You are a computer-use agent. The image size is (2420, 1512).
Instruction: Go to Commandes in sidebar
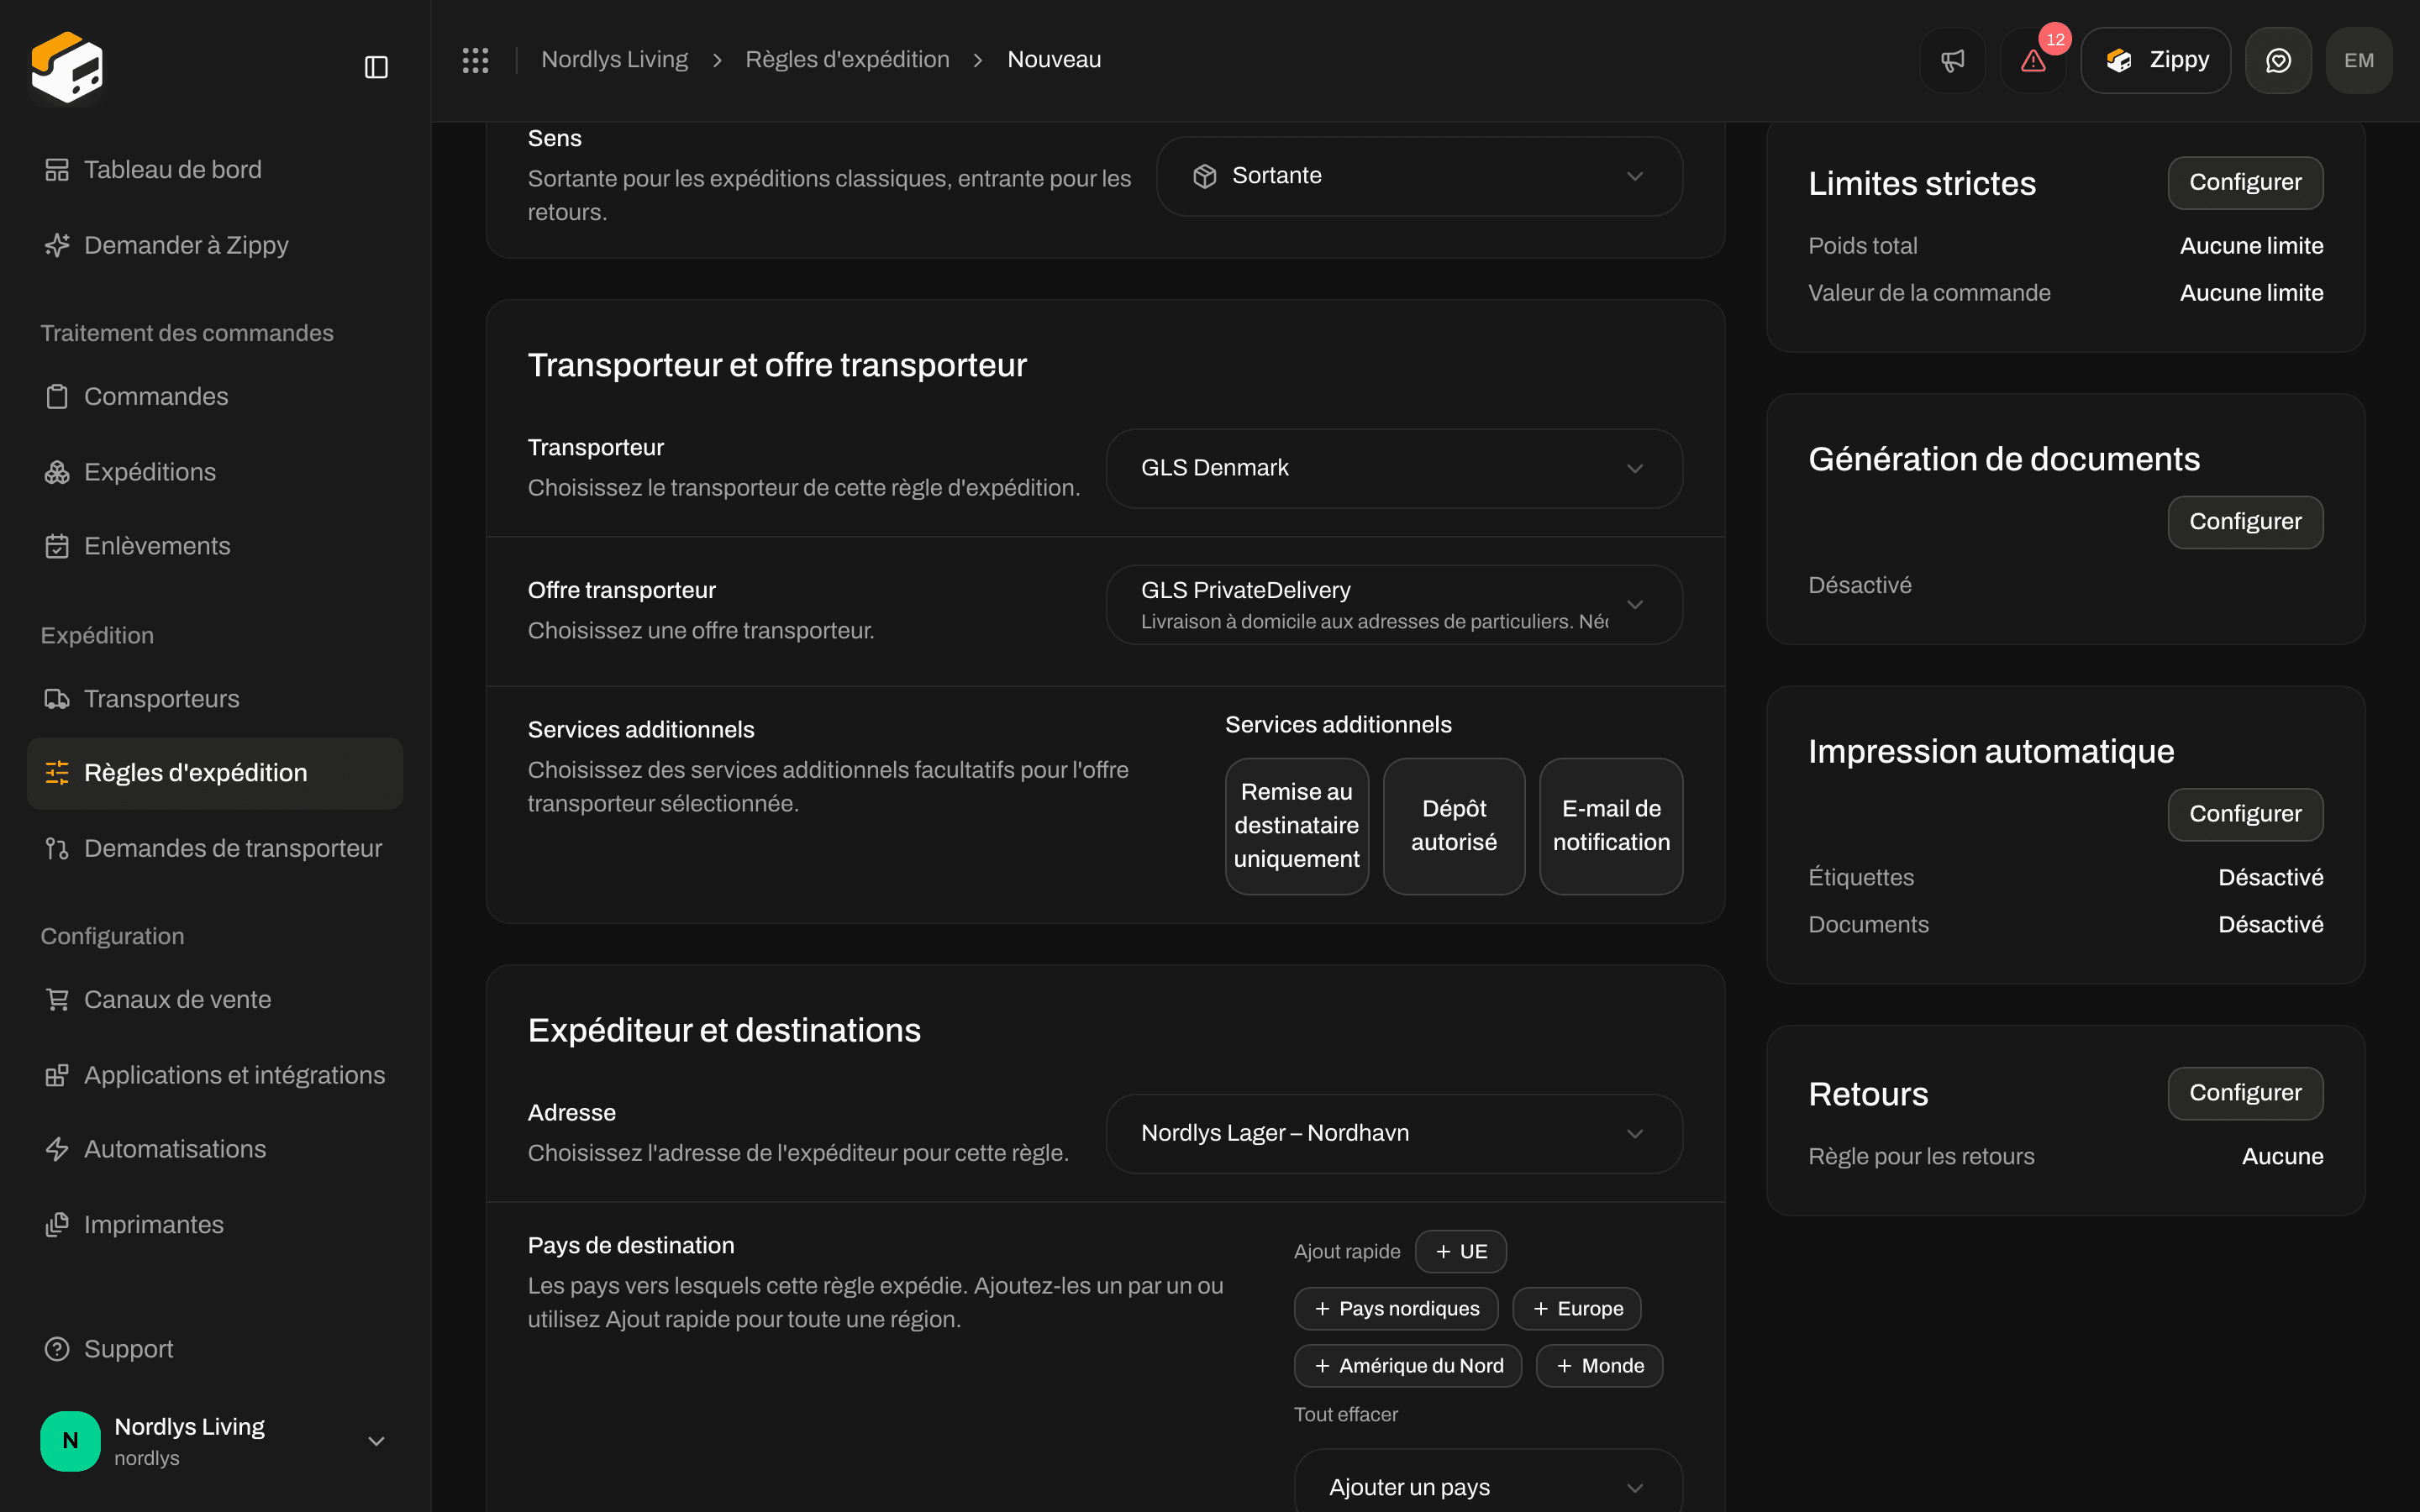tap(215, 397)
